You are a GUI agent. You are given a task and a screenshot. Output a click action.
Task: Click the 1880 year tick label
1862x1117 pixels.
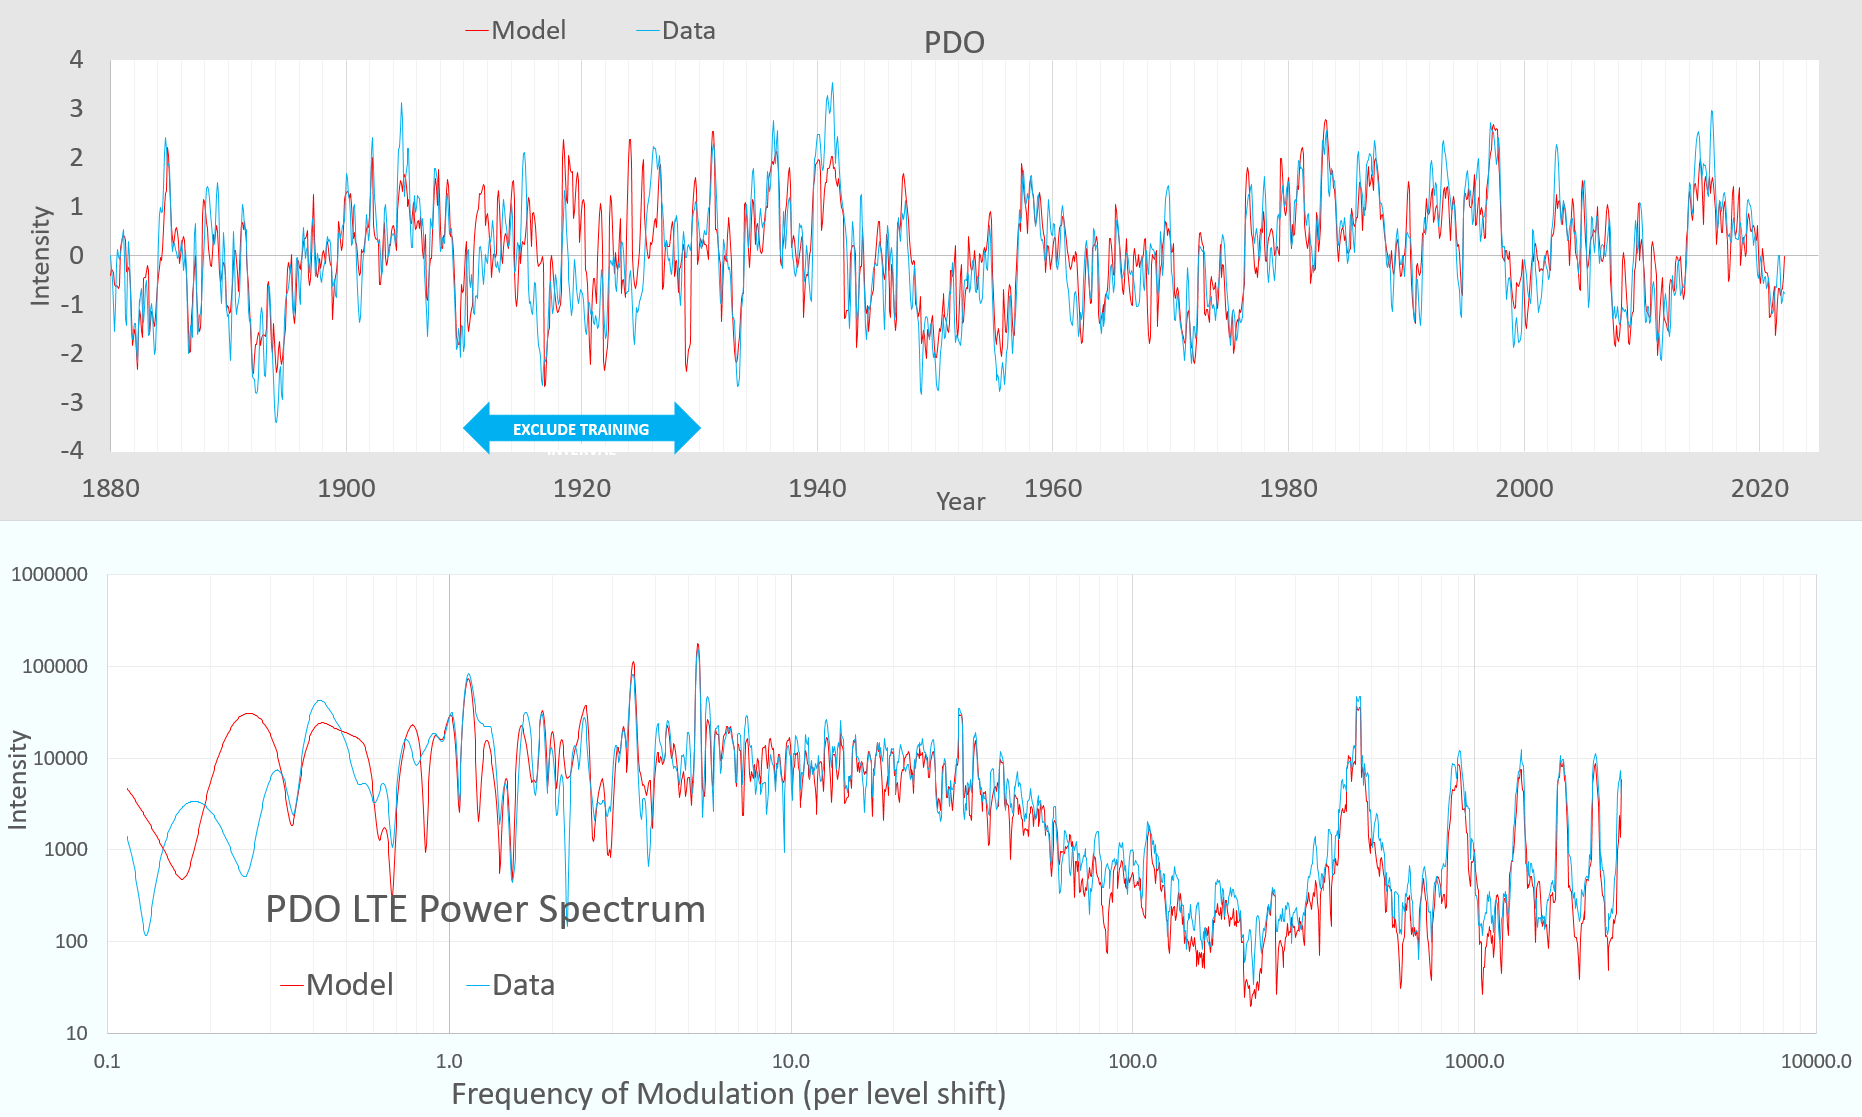pyautogui.click(x=110, y=488)
